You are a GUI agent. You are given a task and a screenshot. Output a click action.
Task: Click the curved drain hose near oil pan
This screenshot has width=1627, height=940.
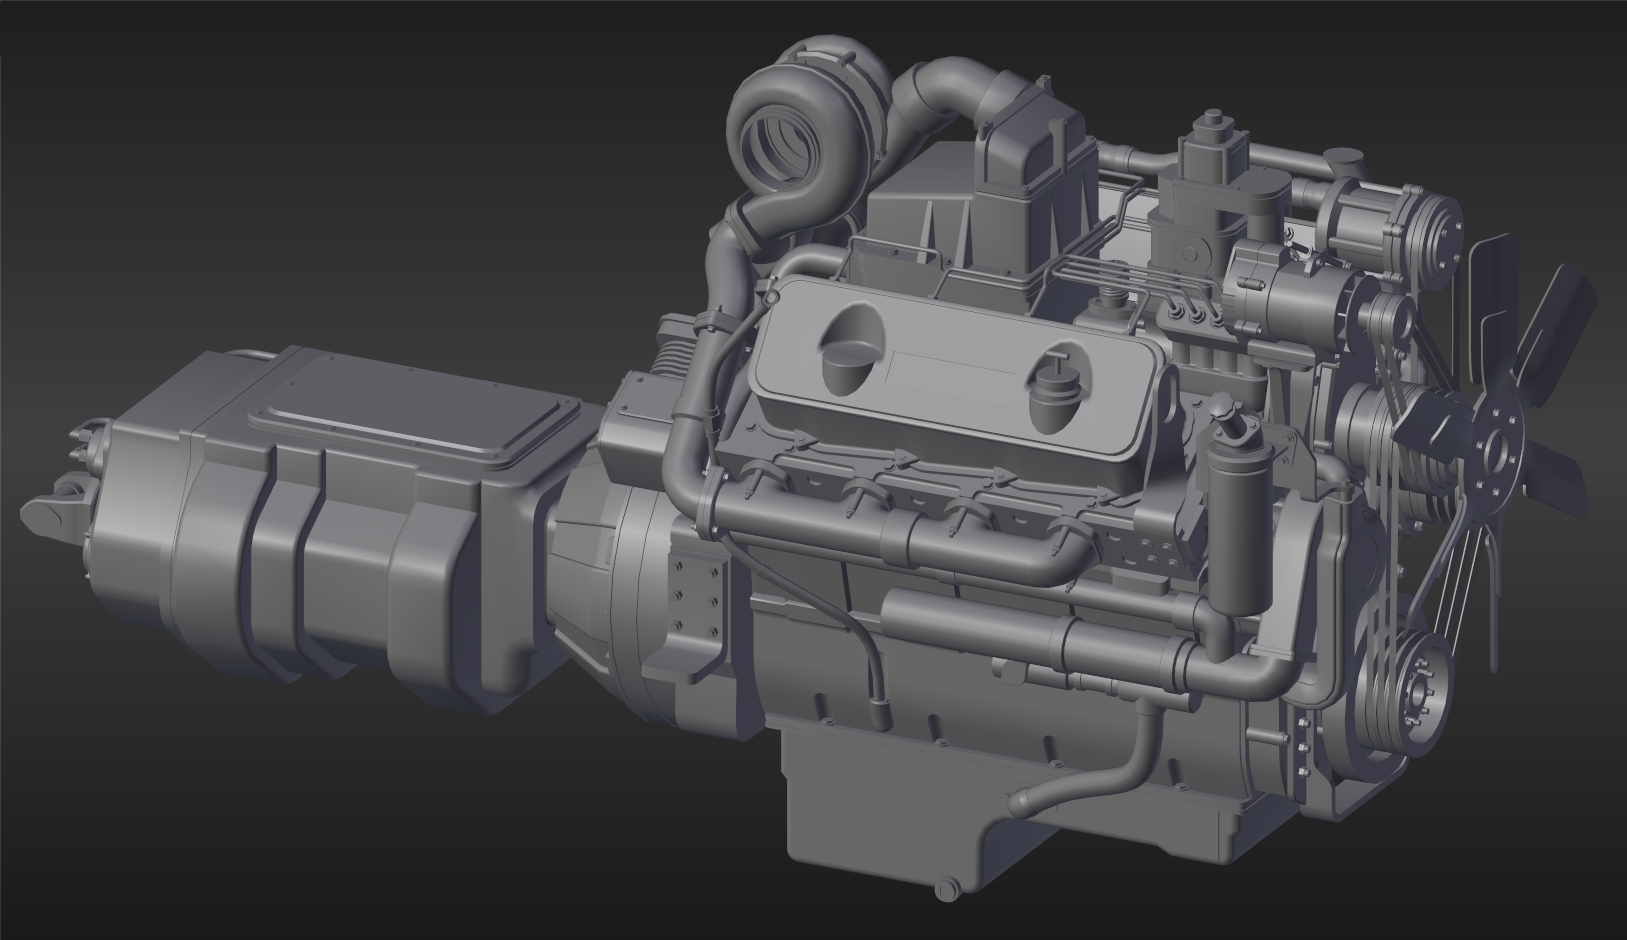coord(1120,770)
